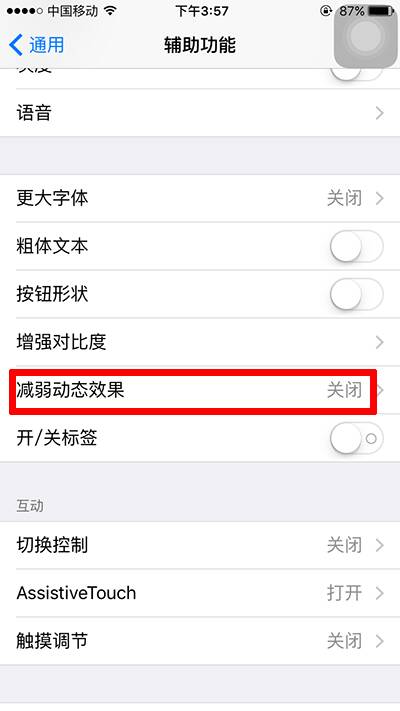Tap the signal strength dots
400x711 pixels.
coord(25,10)
